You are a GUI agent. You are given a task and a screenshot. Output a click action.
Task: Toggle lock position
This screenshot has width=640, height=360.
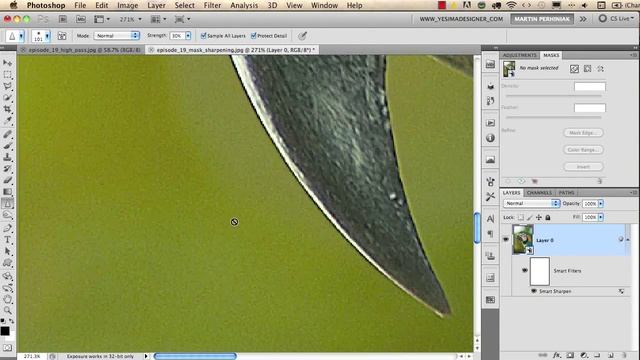(x=539, y=218)
